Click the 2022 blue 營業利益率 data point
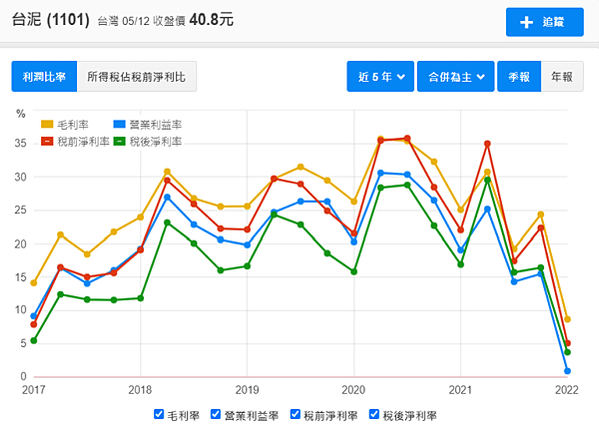Screen dimensions: 599x424 point(567,371)
